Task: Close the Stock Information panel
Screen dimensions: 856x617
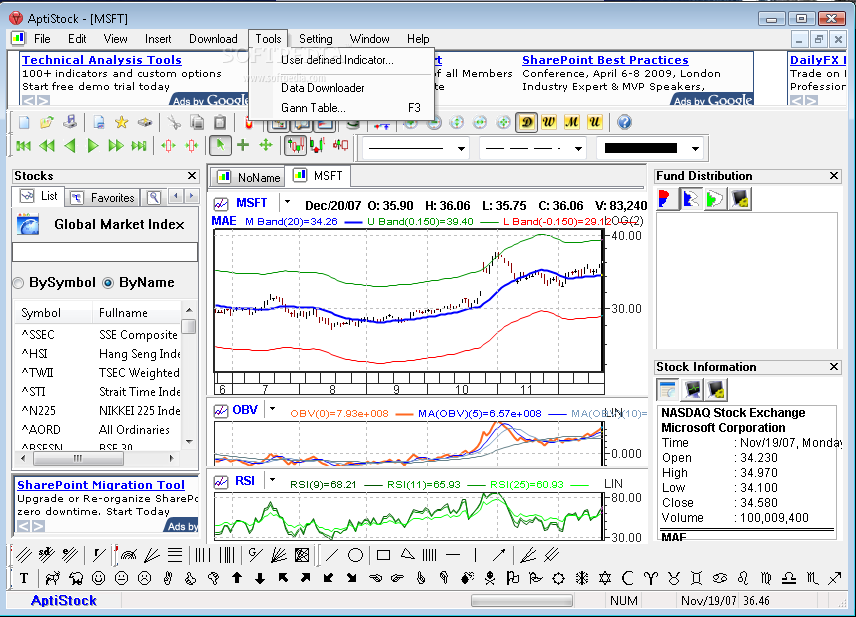Action: (x=834, y=367)
